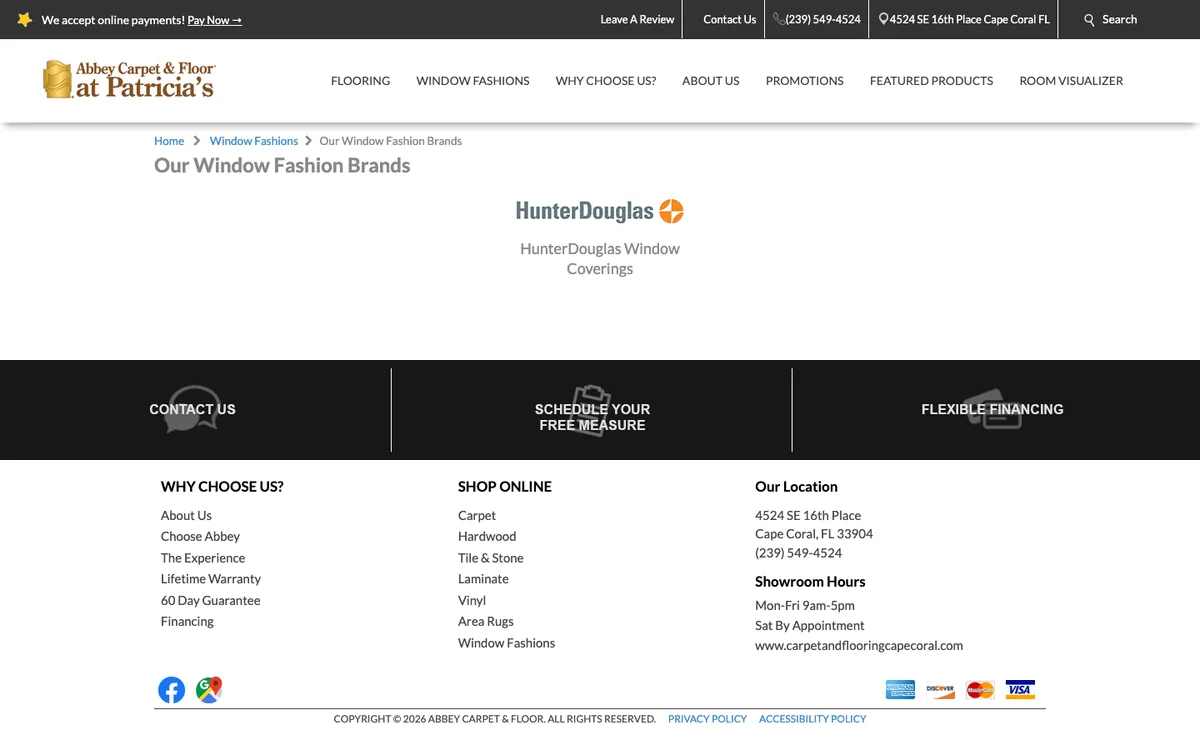Screen dimensions: 1200x750
Task: Click the Pay Now link
Action: [x=215, y=20]
